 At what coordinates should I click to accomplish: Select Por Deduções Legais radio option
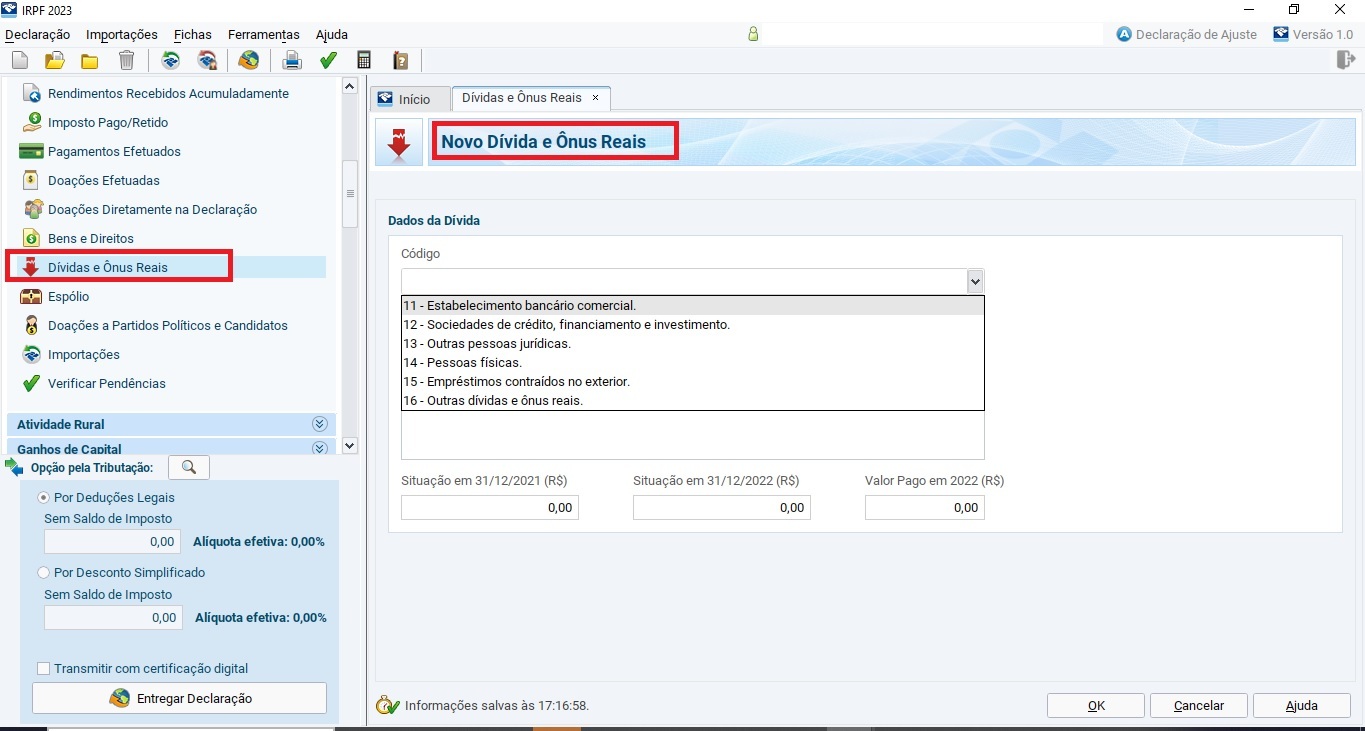point(43,497)
